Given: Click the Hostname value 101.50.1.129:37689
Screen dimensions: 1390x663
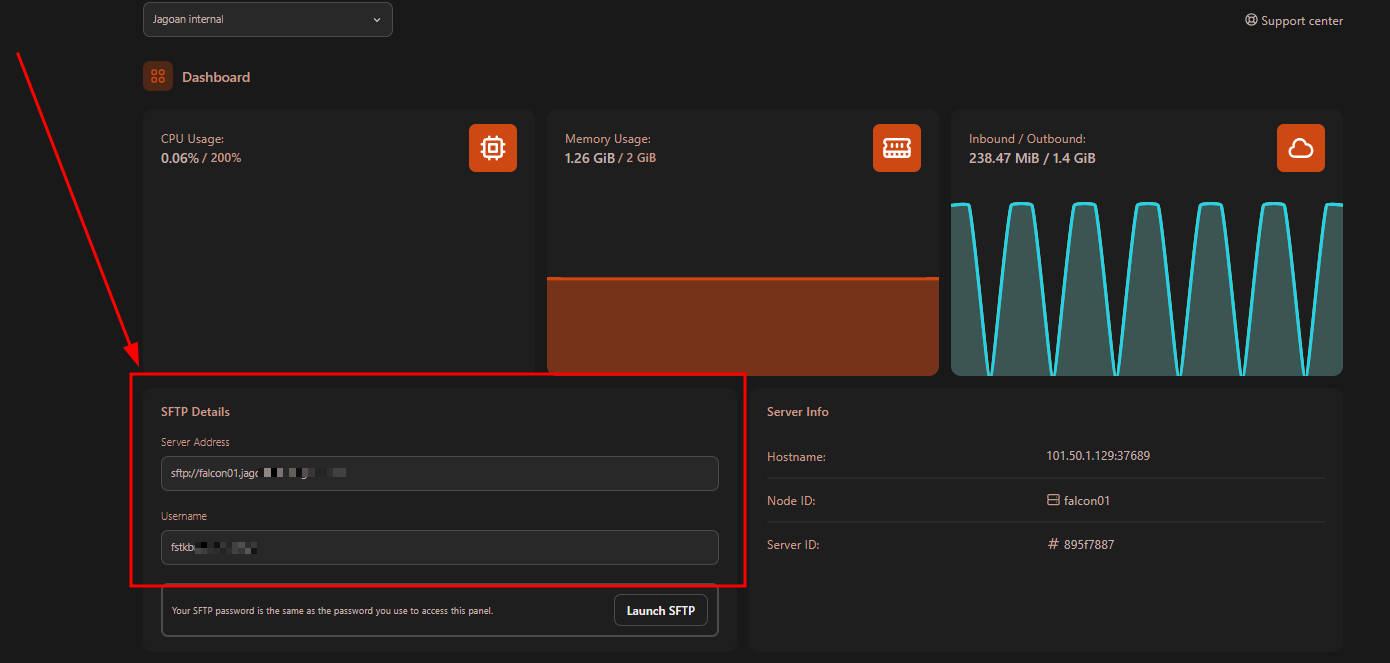Looking at the screenshot, I should click(1098, 456).
